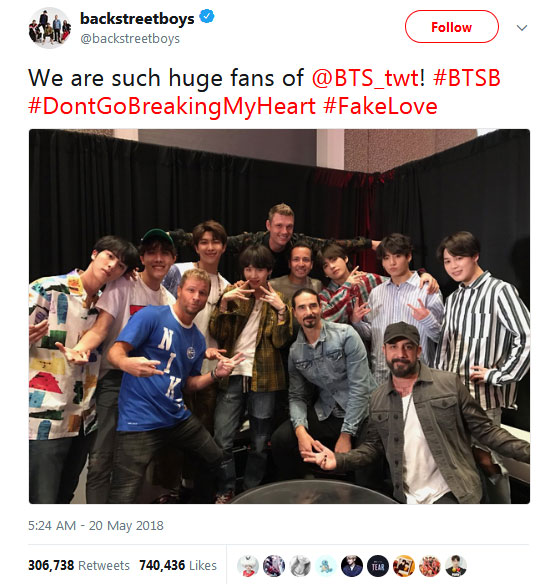Open the #BTSB hashtag
Image resolution: width=554 pixels, height=584 pixels.
coord(467,78)
